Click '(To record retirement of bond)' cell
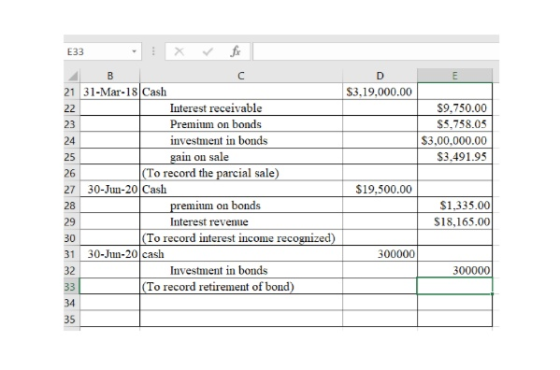 (x=241, y=286)
